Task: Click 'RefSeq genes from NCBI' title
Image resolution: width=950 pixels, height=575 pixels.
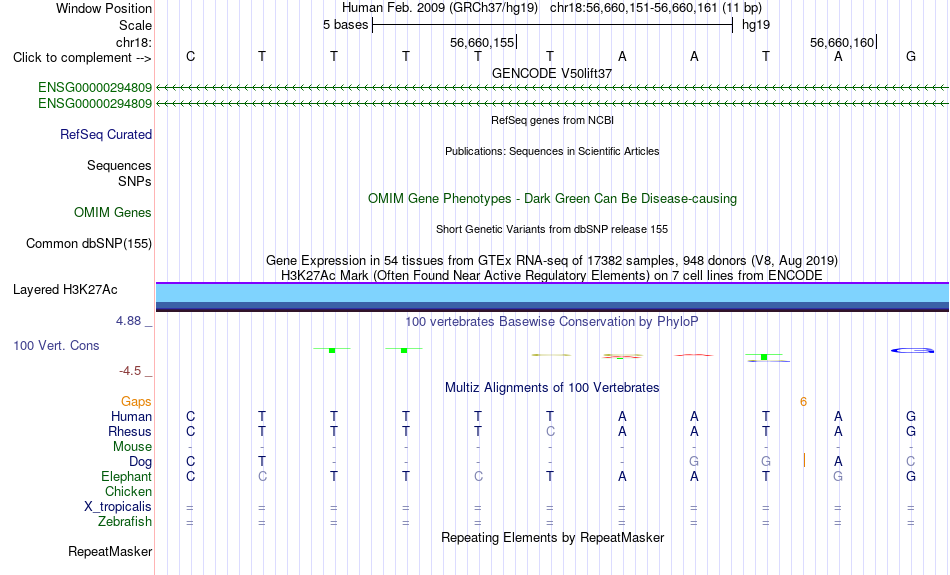Action: point(552,120)
